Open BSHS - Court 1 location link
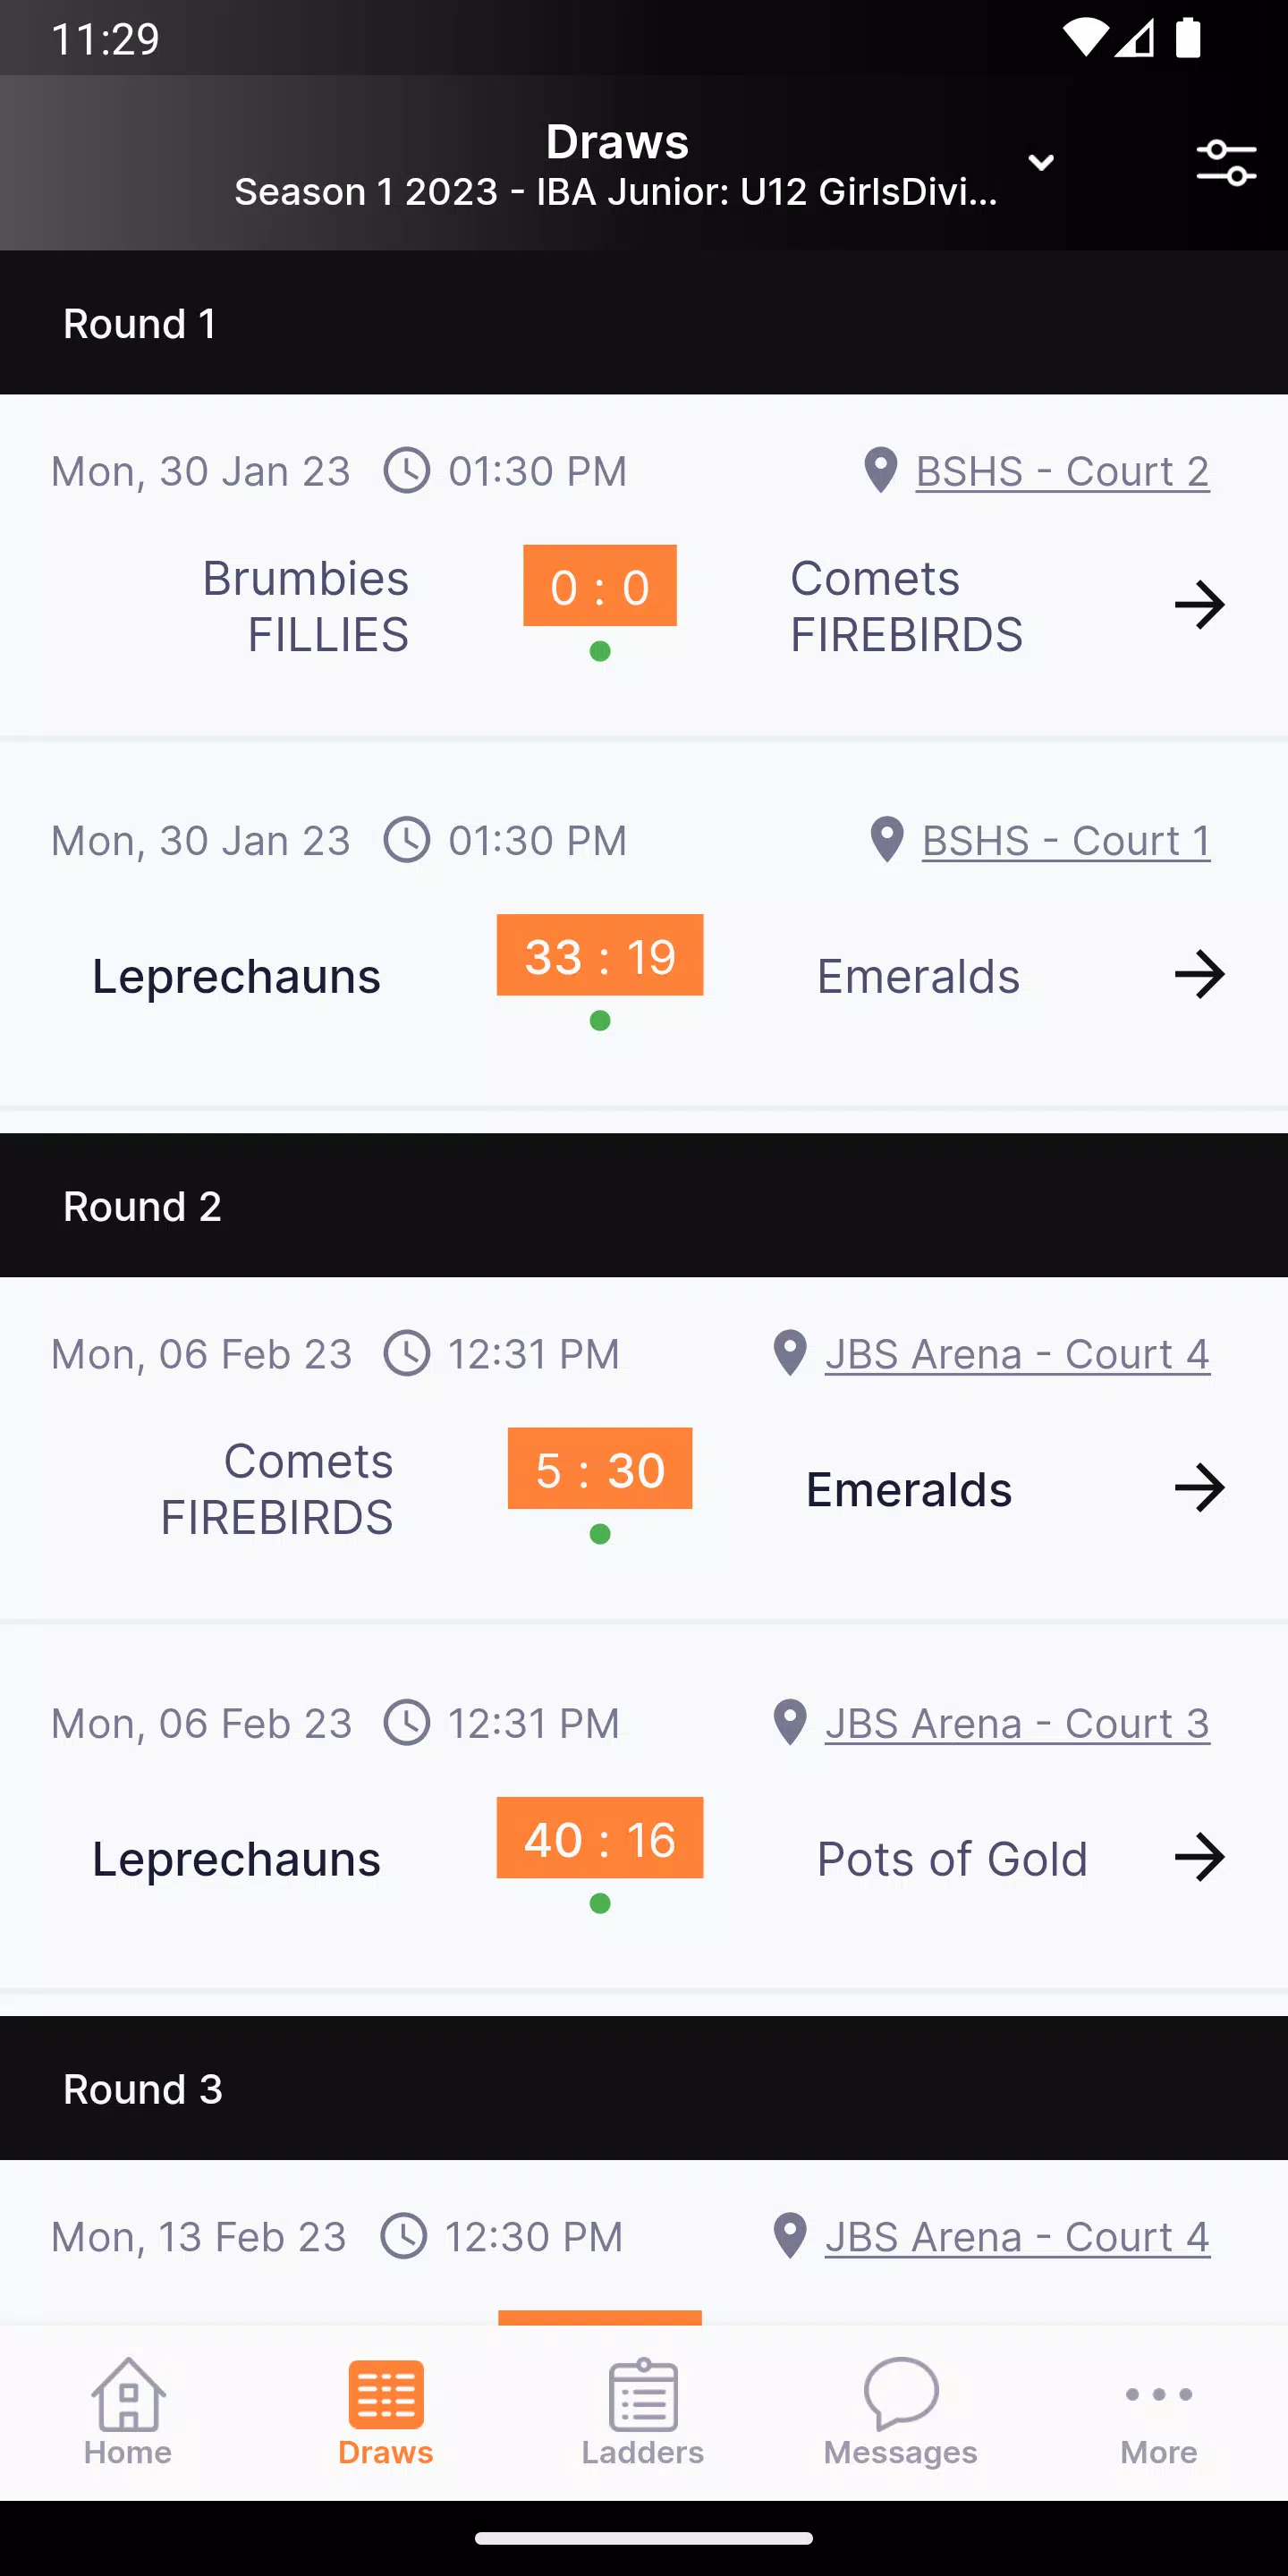The image size is (1288, 2576). (x=1065, y=841)
